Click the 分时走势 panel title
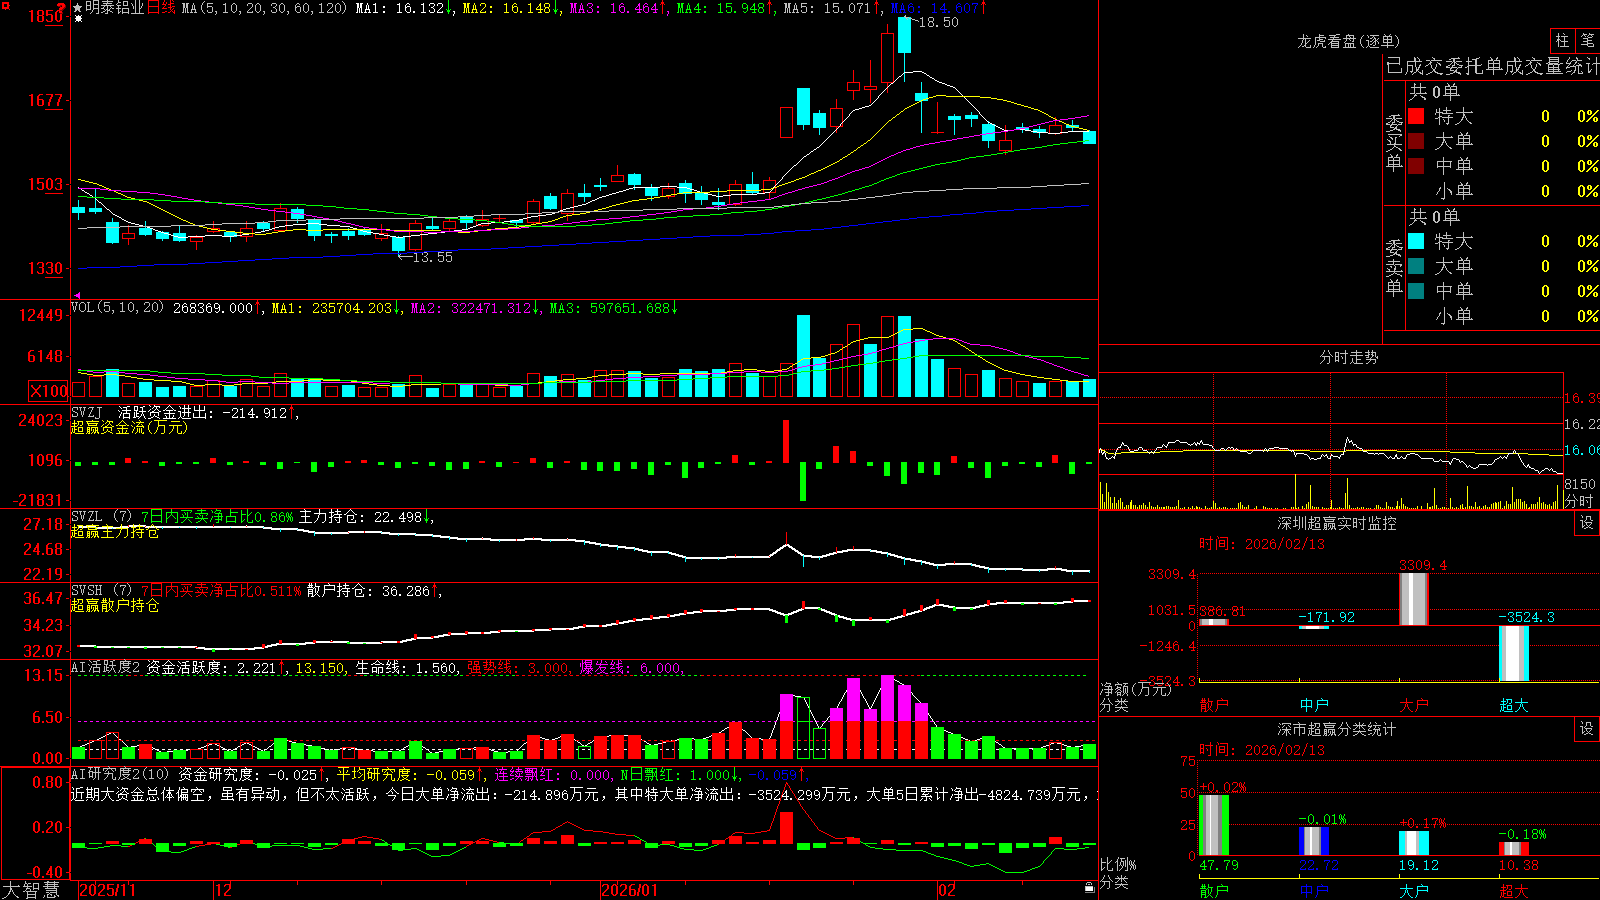 tap(1349, 357)
